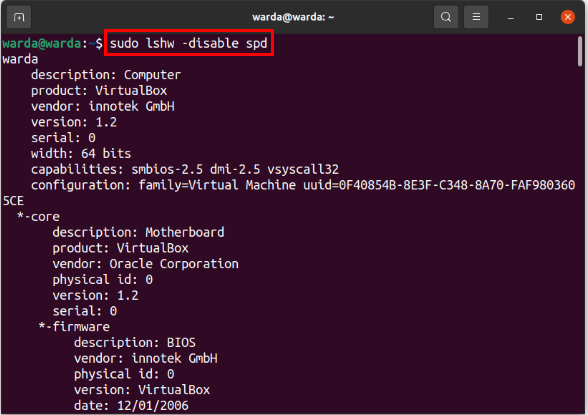
Task: Click the 'vendor: Oracle Corporation' line
Action: [x=146, y=264]
